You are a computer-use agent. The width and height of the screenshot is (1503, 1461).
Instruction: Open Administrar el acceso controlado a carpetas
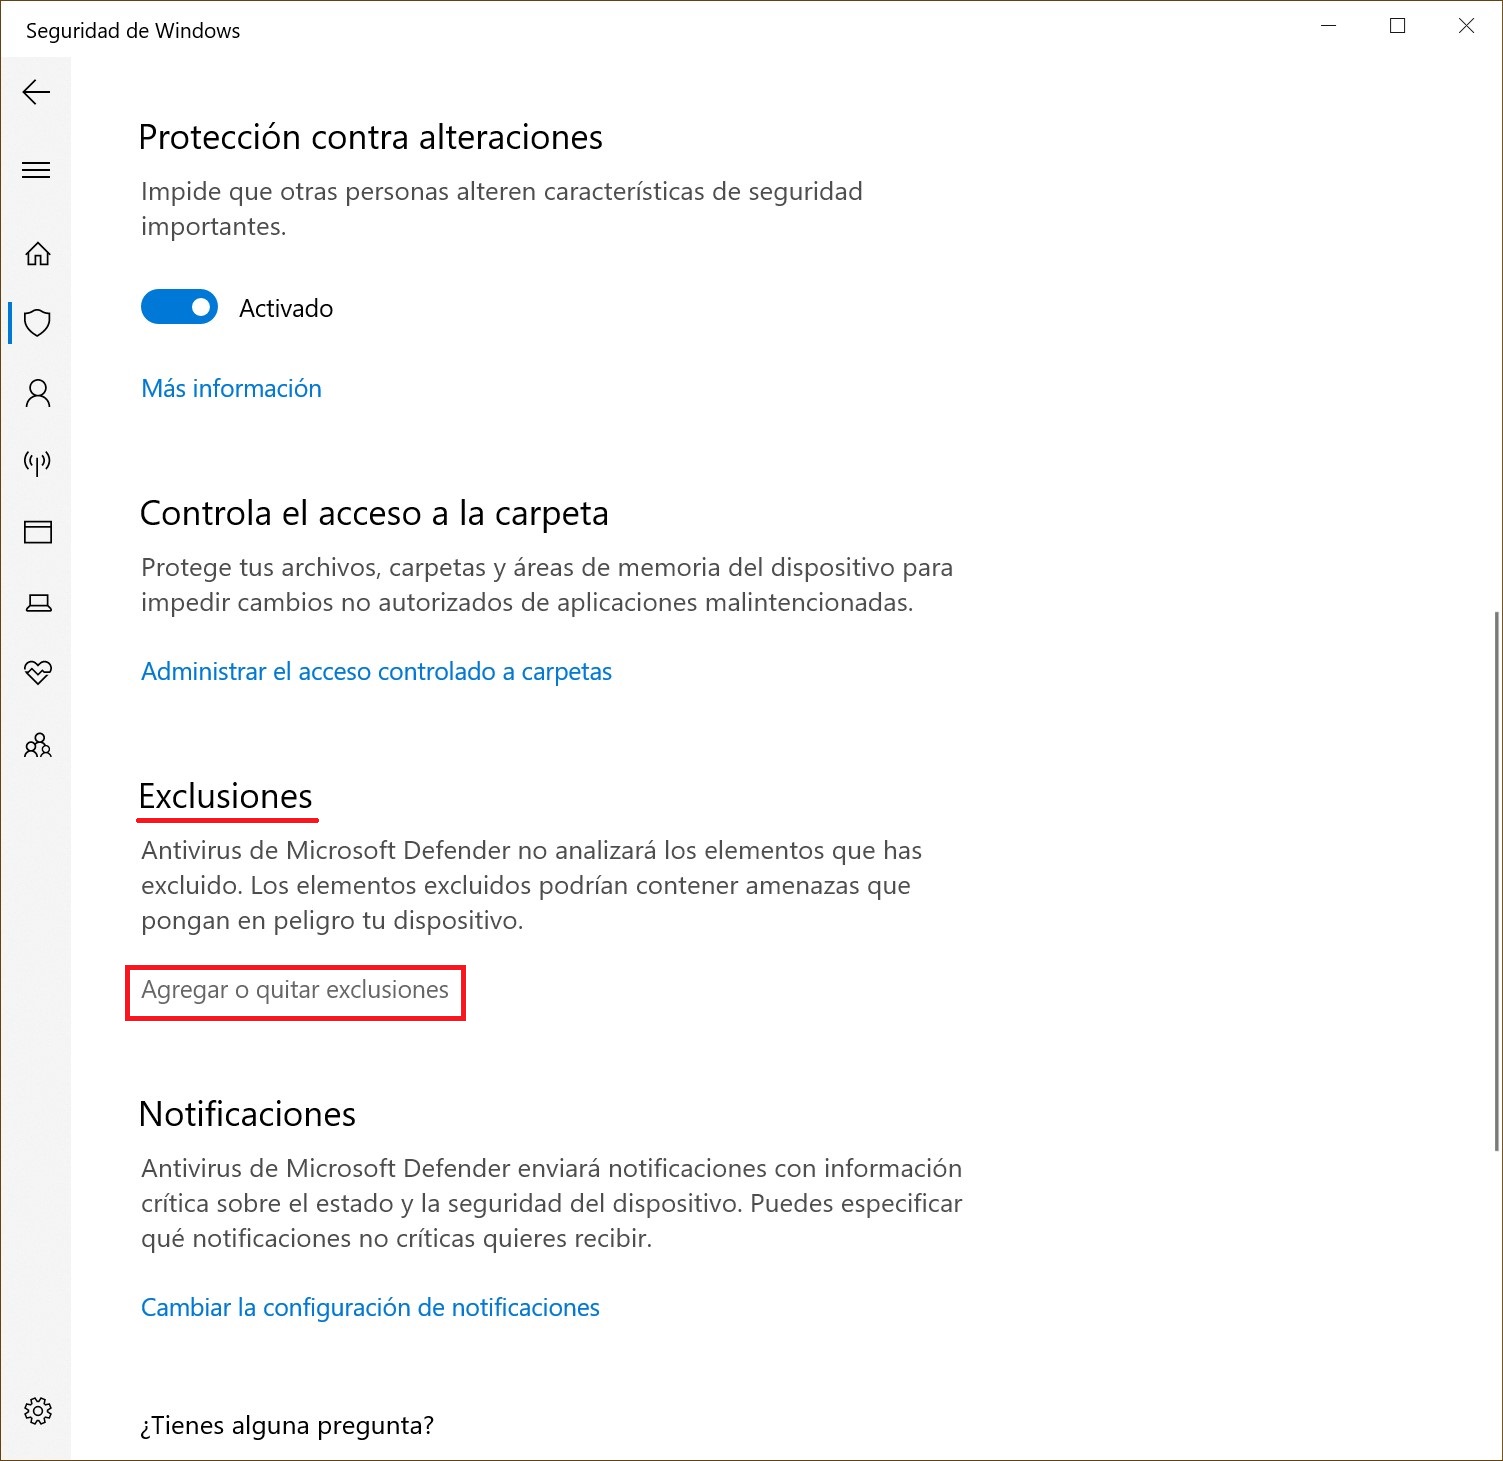(376, 672)
